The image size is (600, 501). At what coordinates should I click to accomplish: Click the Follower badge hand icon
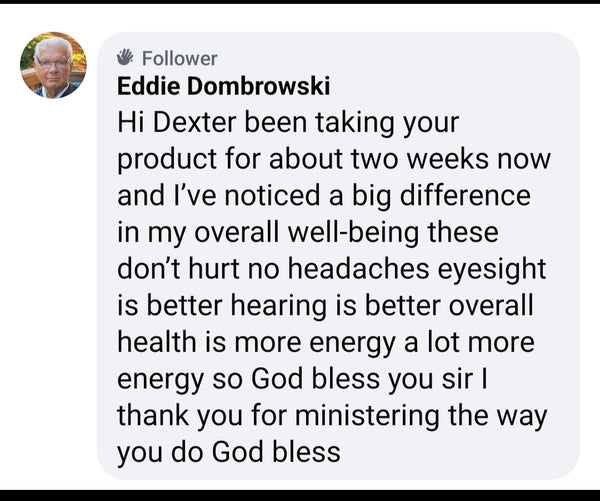pos(126,57)
